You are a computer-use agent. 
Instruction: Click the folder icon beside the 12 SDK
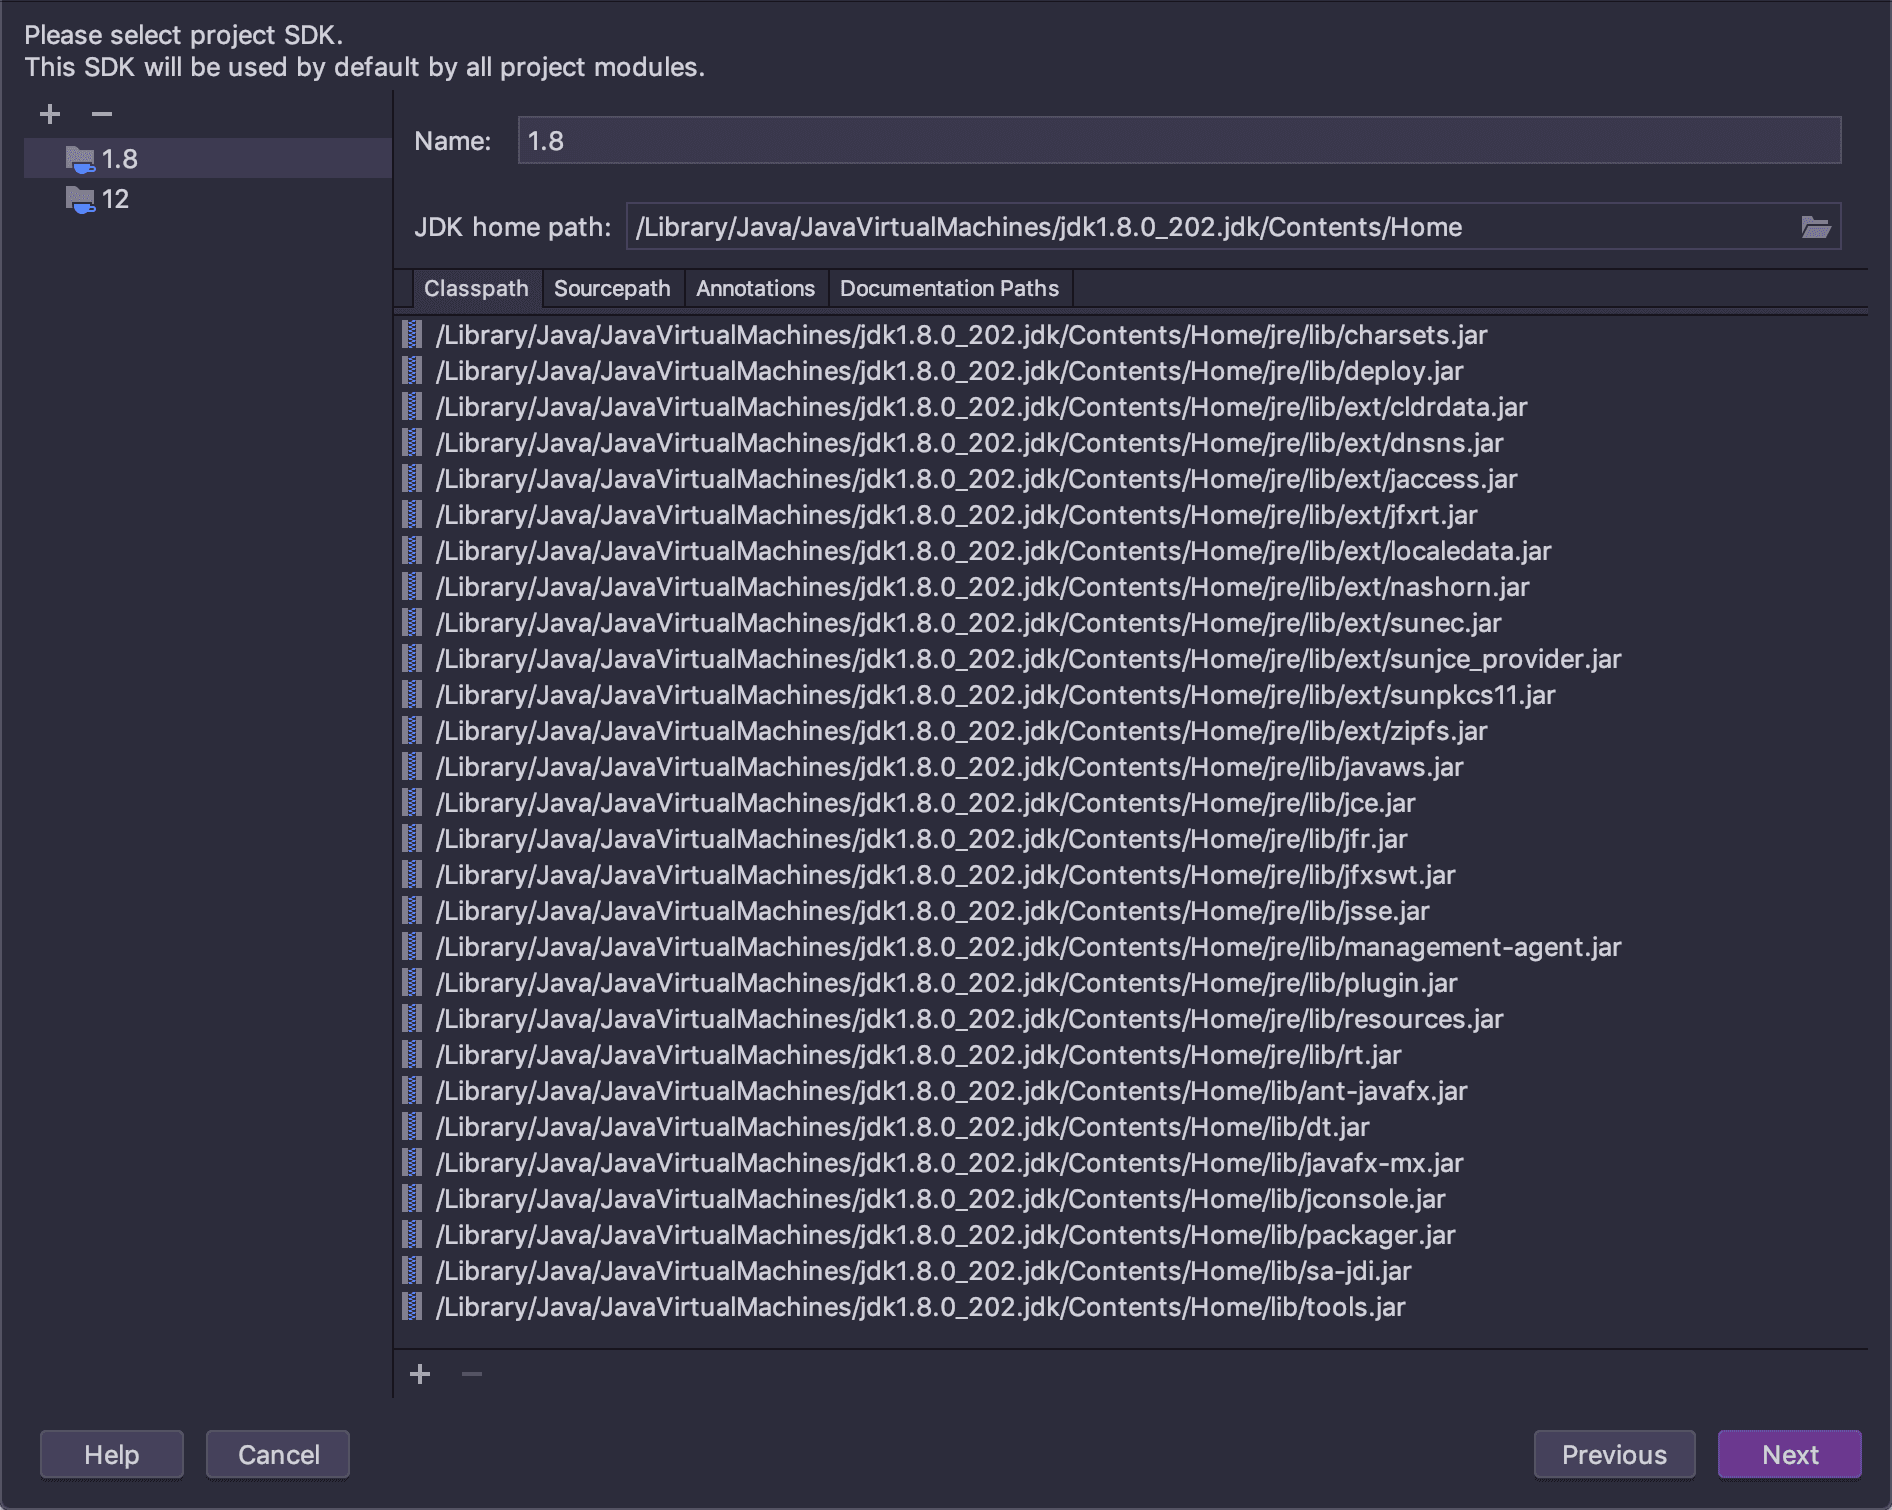click(x=82, y=200)
